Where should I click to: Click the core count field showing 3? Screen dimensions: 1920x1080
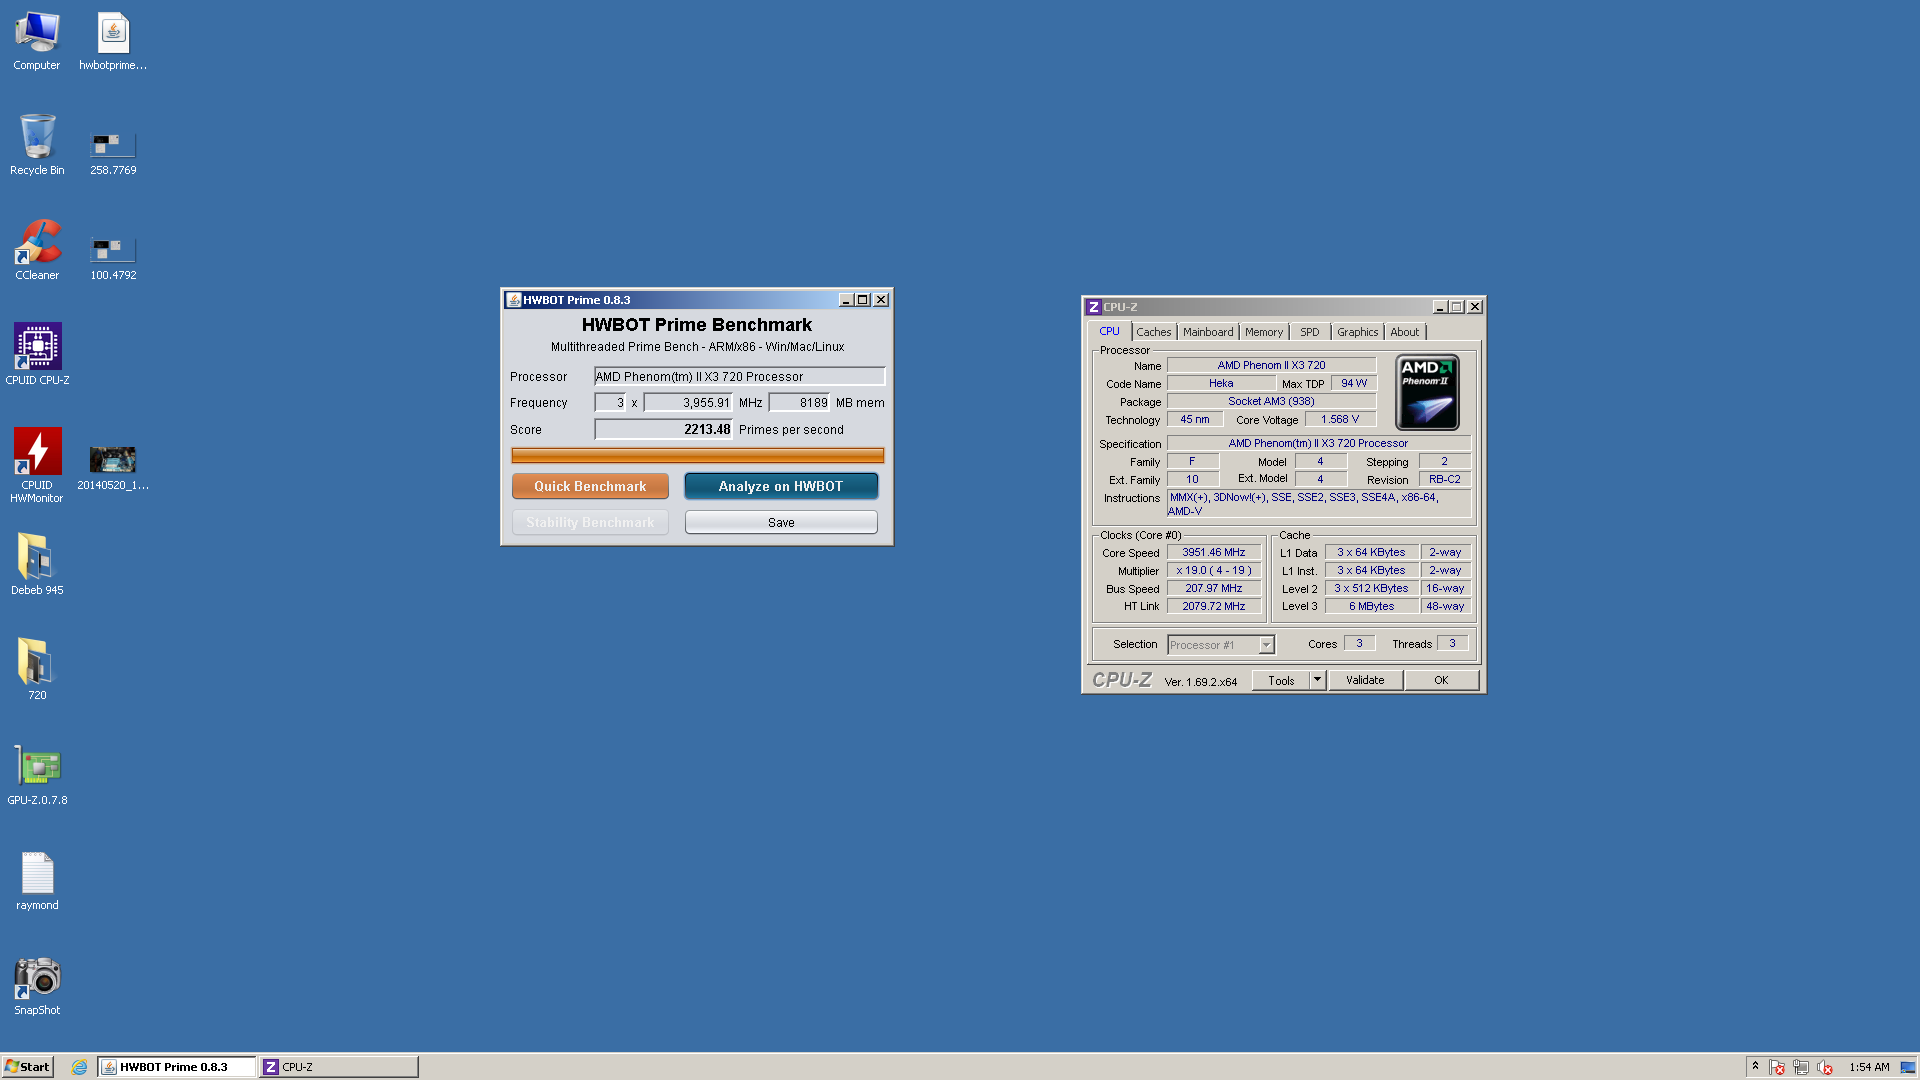[610, 403]
